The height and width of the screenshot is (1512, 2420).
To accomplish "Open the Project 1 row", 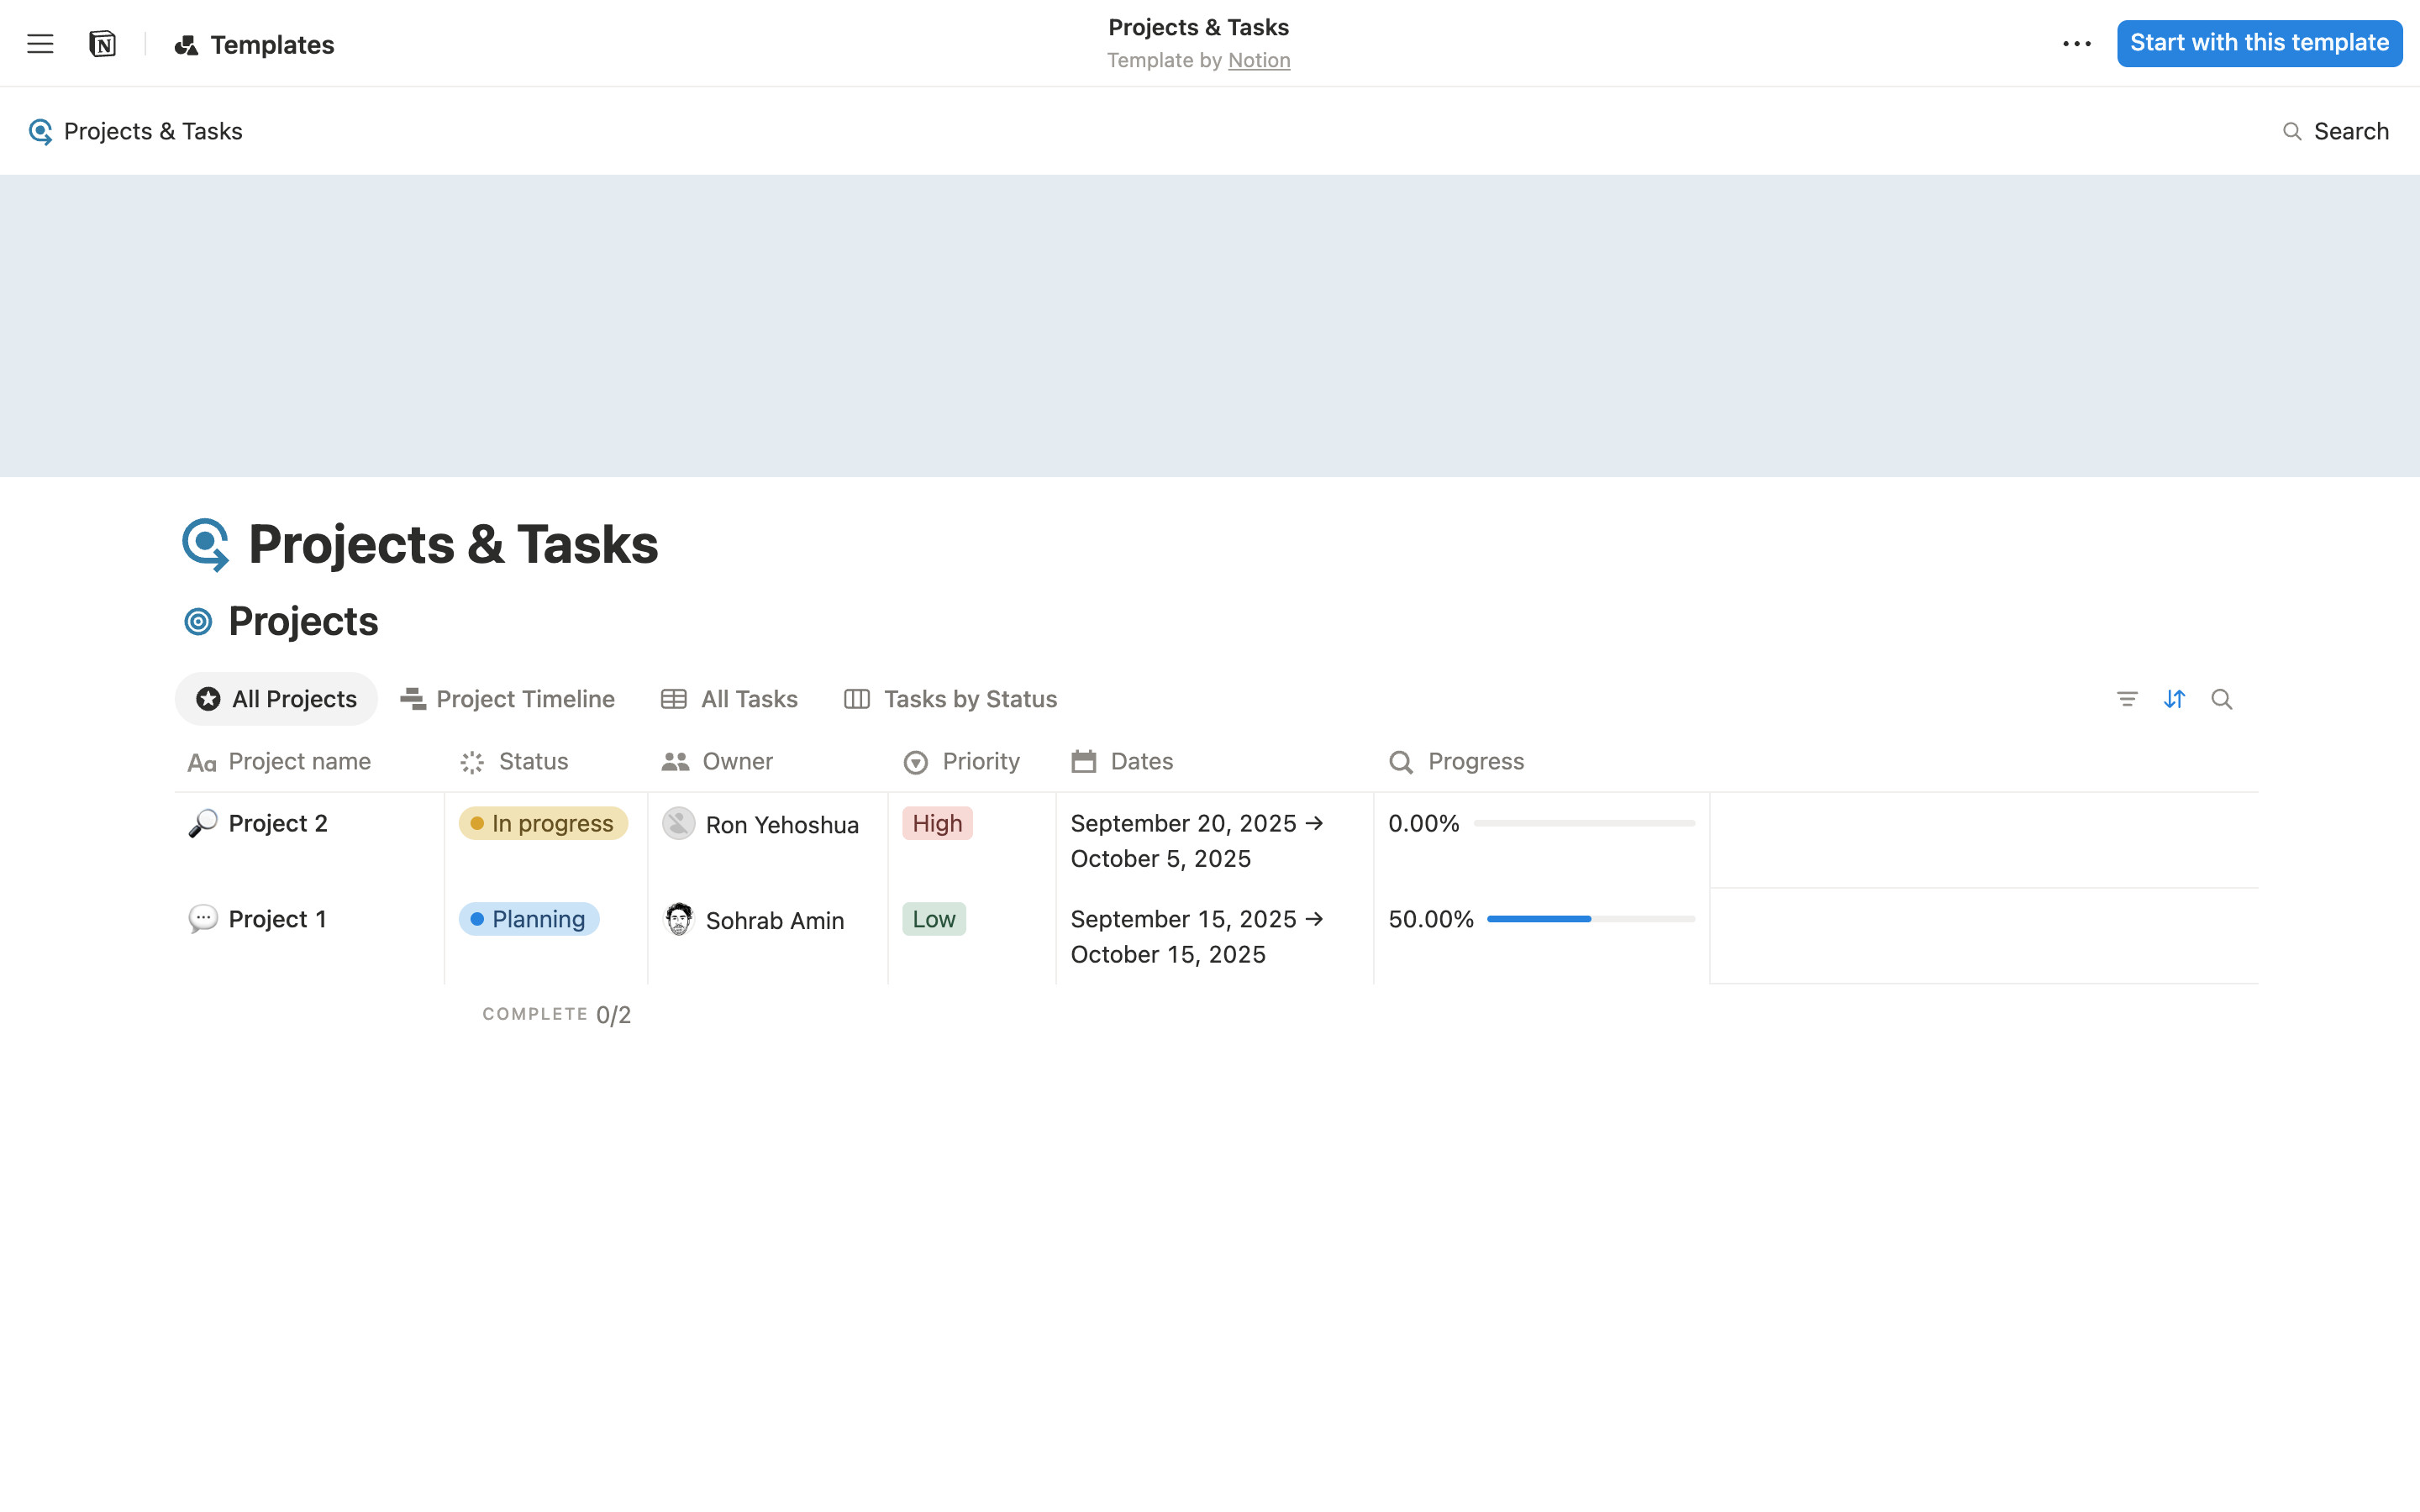I will [277, 919].
